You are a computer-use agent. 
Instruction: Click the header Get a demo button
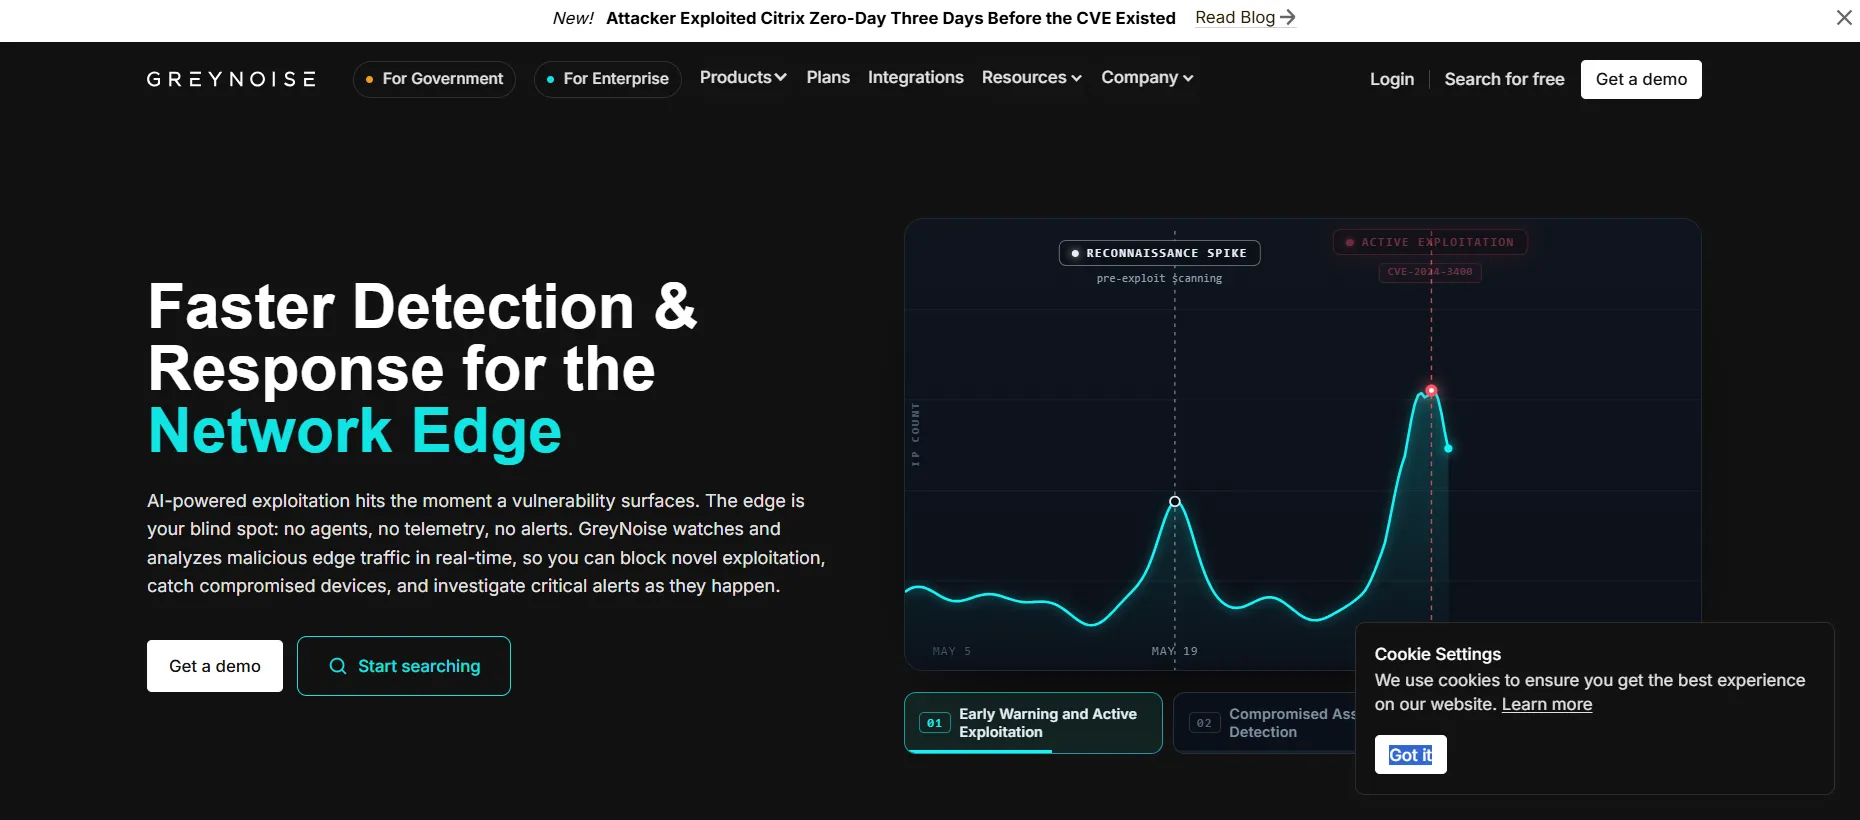pyautogui.click(x=1641, y=79)
